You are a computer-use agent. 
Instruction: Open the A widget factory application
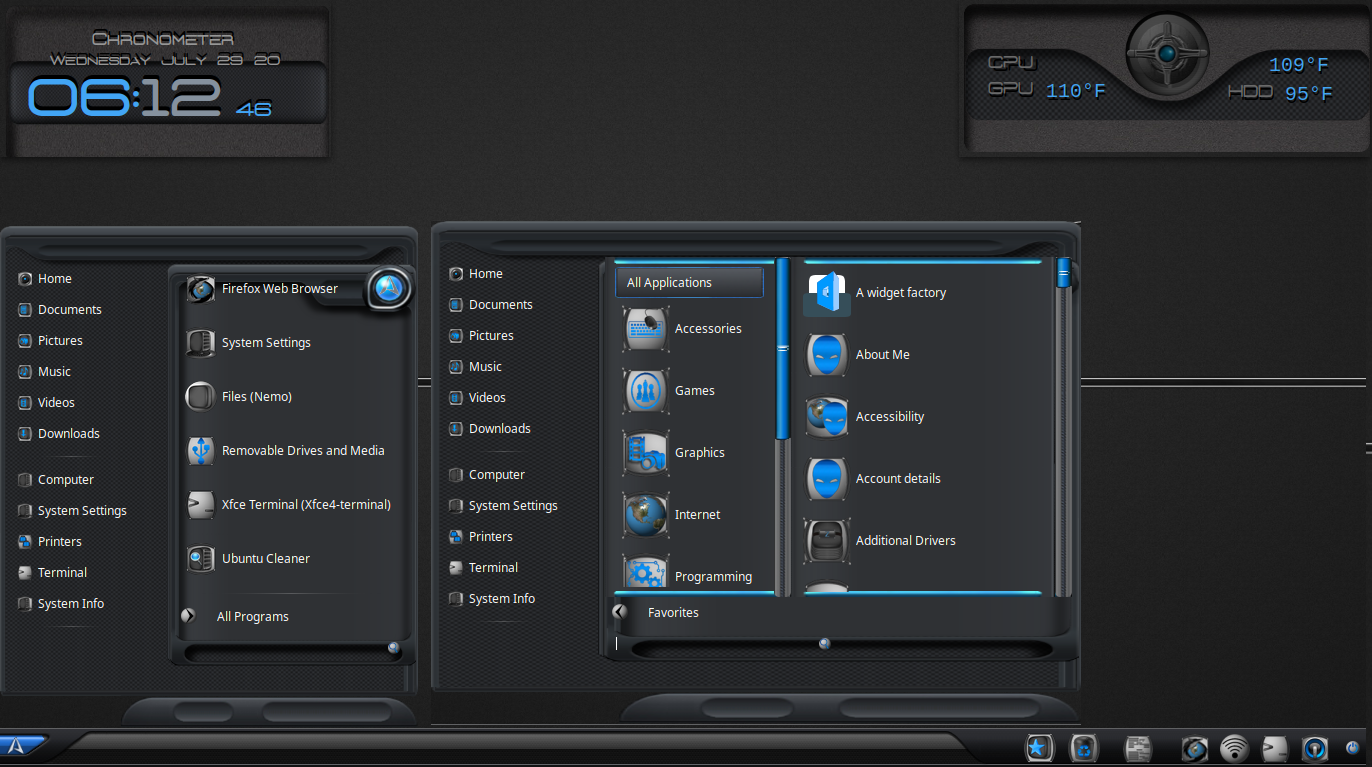coord(900,293)
